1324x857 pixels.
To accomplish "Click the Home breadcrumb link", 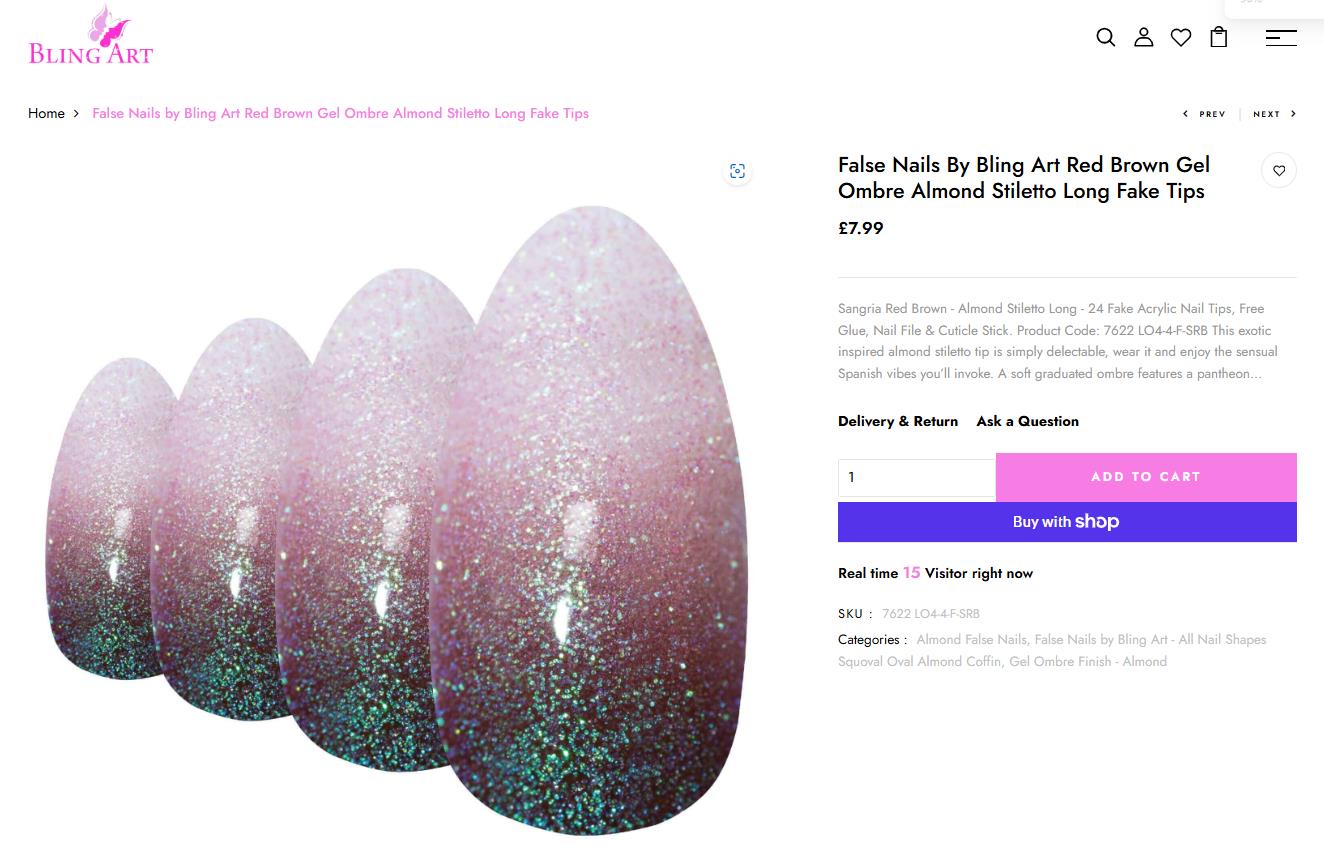I will tap(46, 113).
